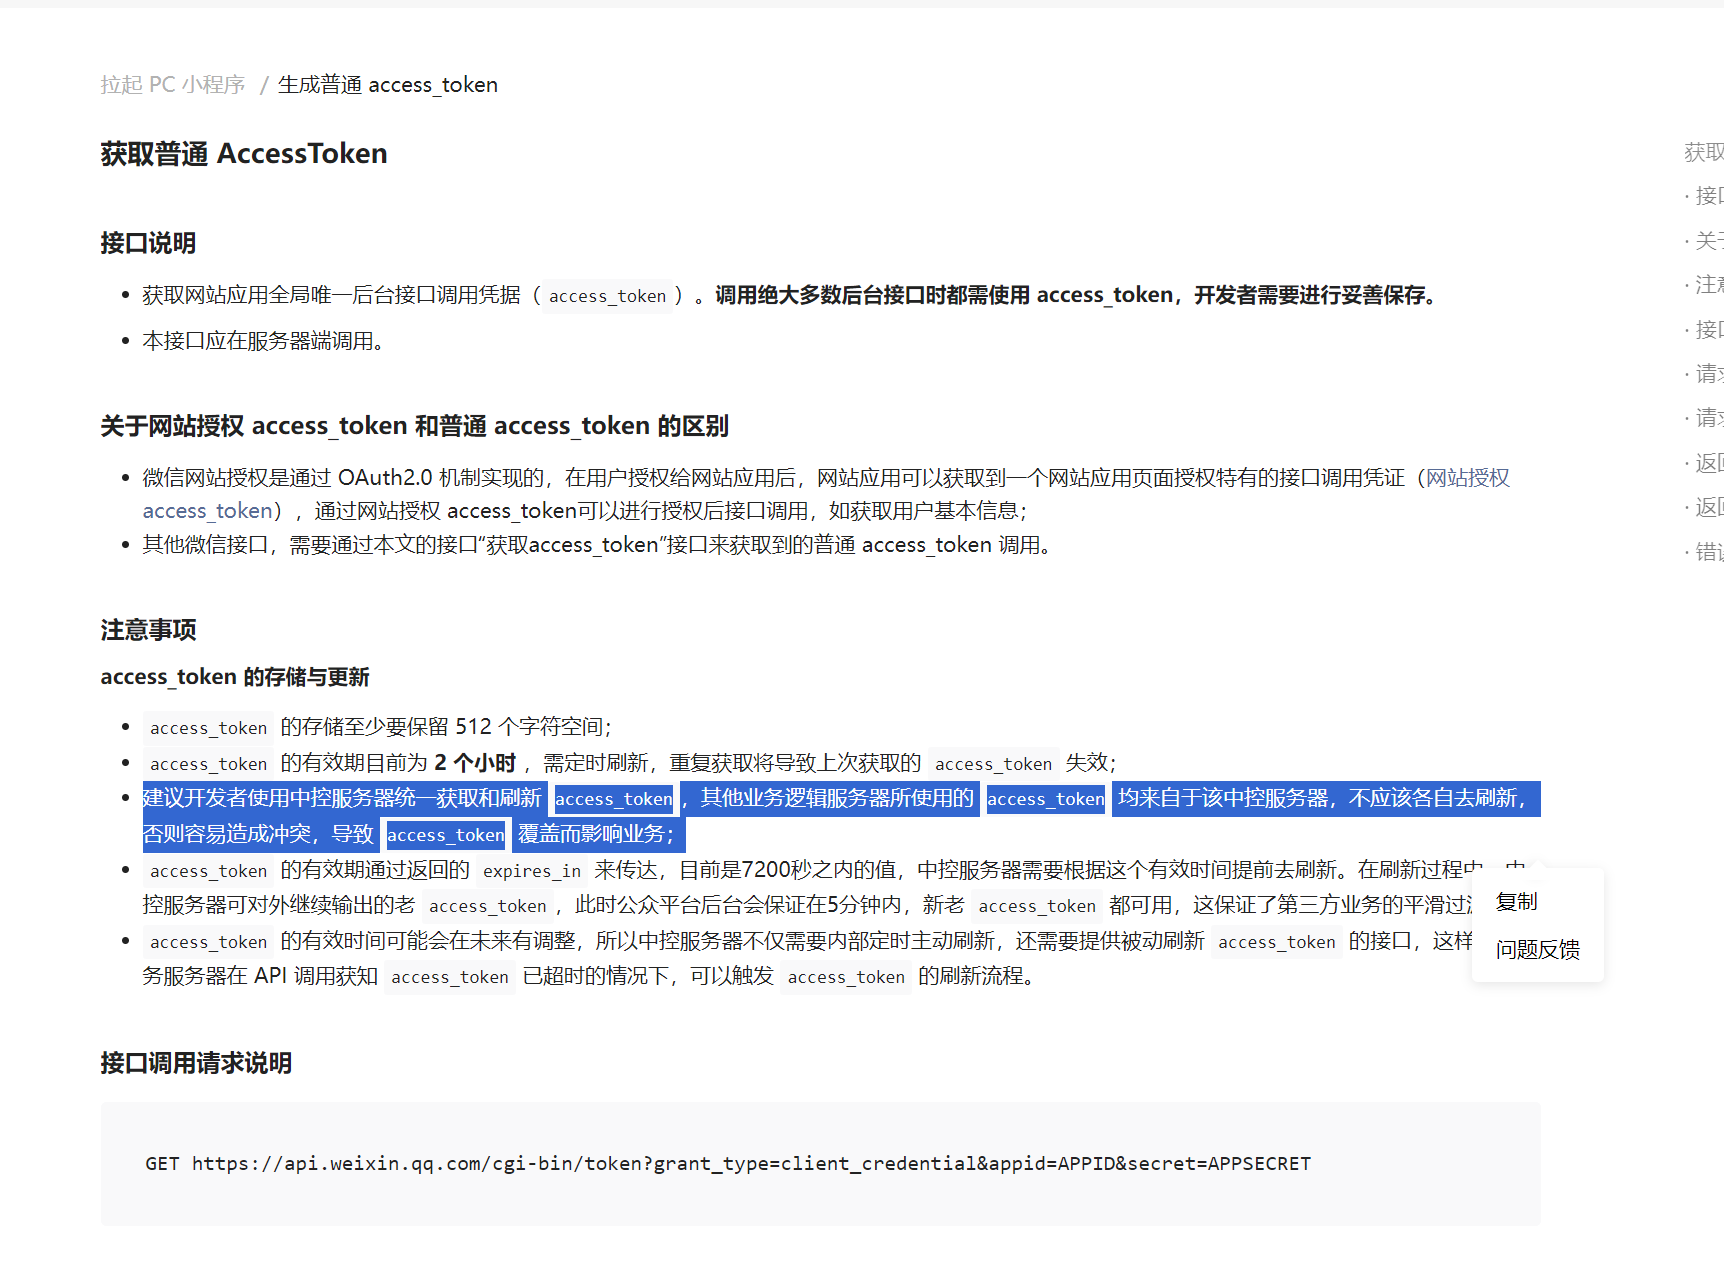
Task: Click highlighted text 覆盖而影响业务；
Action: (597, 834)
